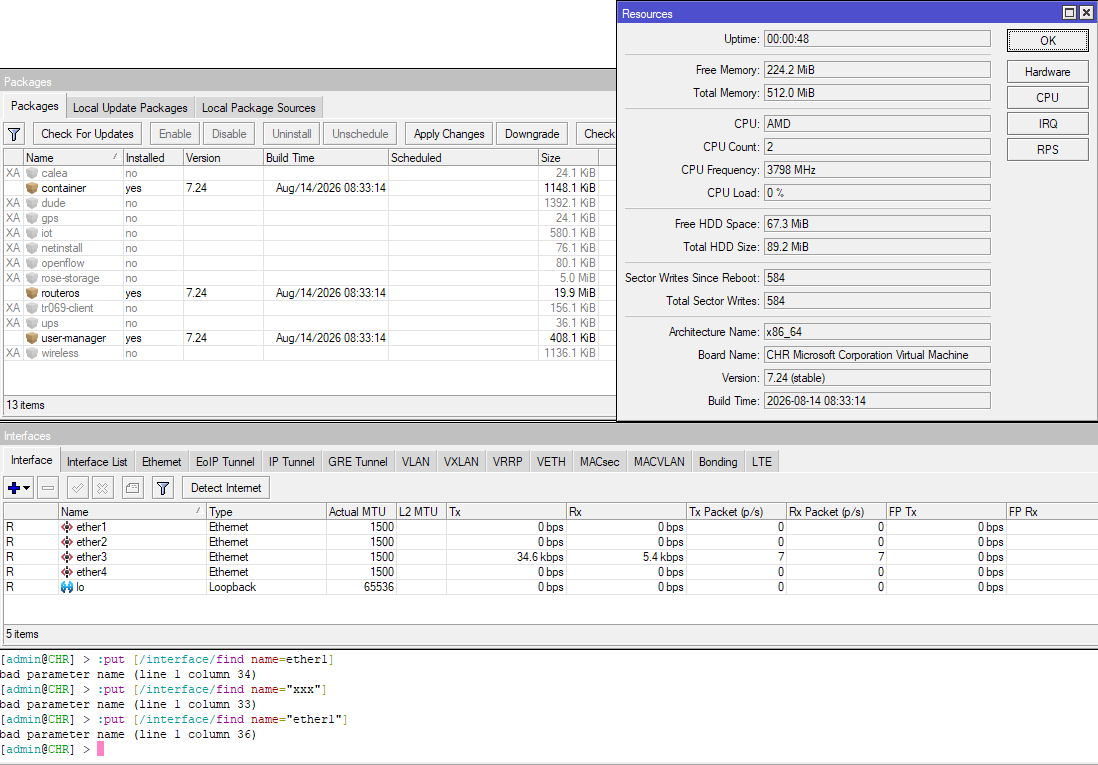Select the ether4 interface icon

[67, 572]
